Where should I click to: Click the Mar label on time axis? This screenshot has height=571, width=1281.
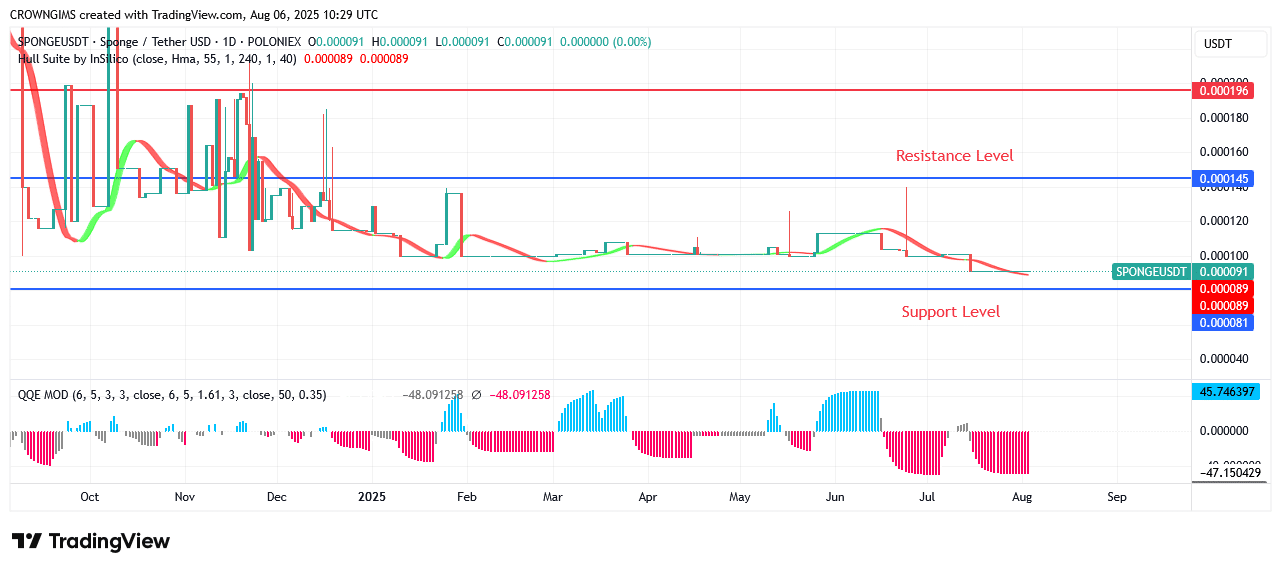552,496
